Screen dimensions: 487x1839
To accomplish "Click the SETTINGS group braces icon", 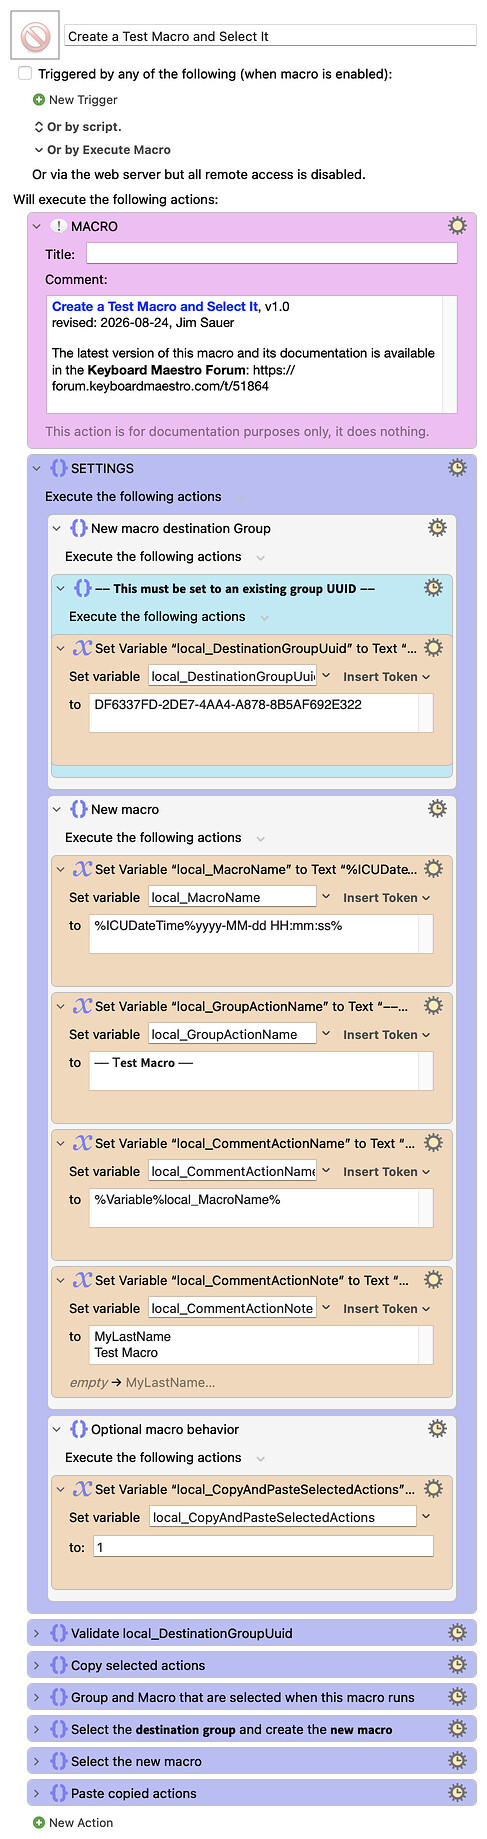I will (58, 468).
